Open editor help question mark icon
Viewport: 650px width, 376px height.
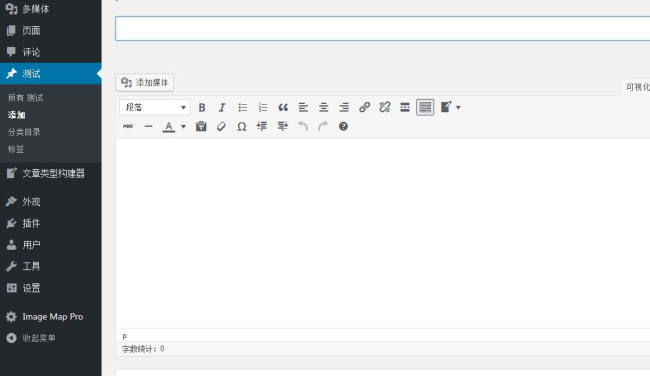343,126
